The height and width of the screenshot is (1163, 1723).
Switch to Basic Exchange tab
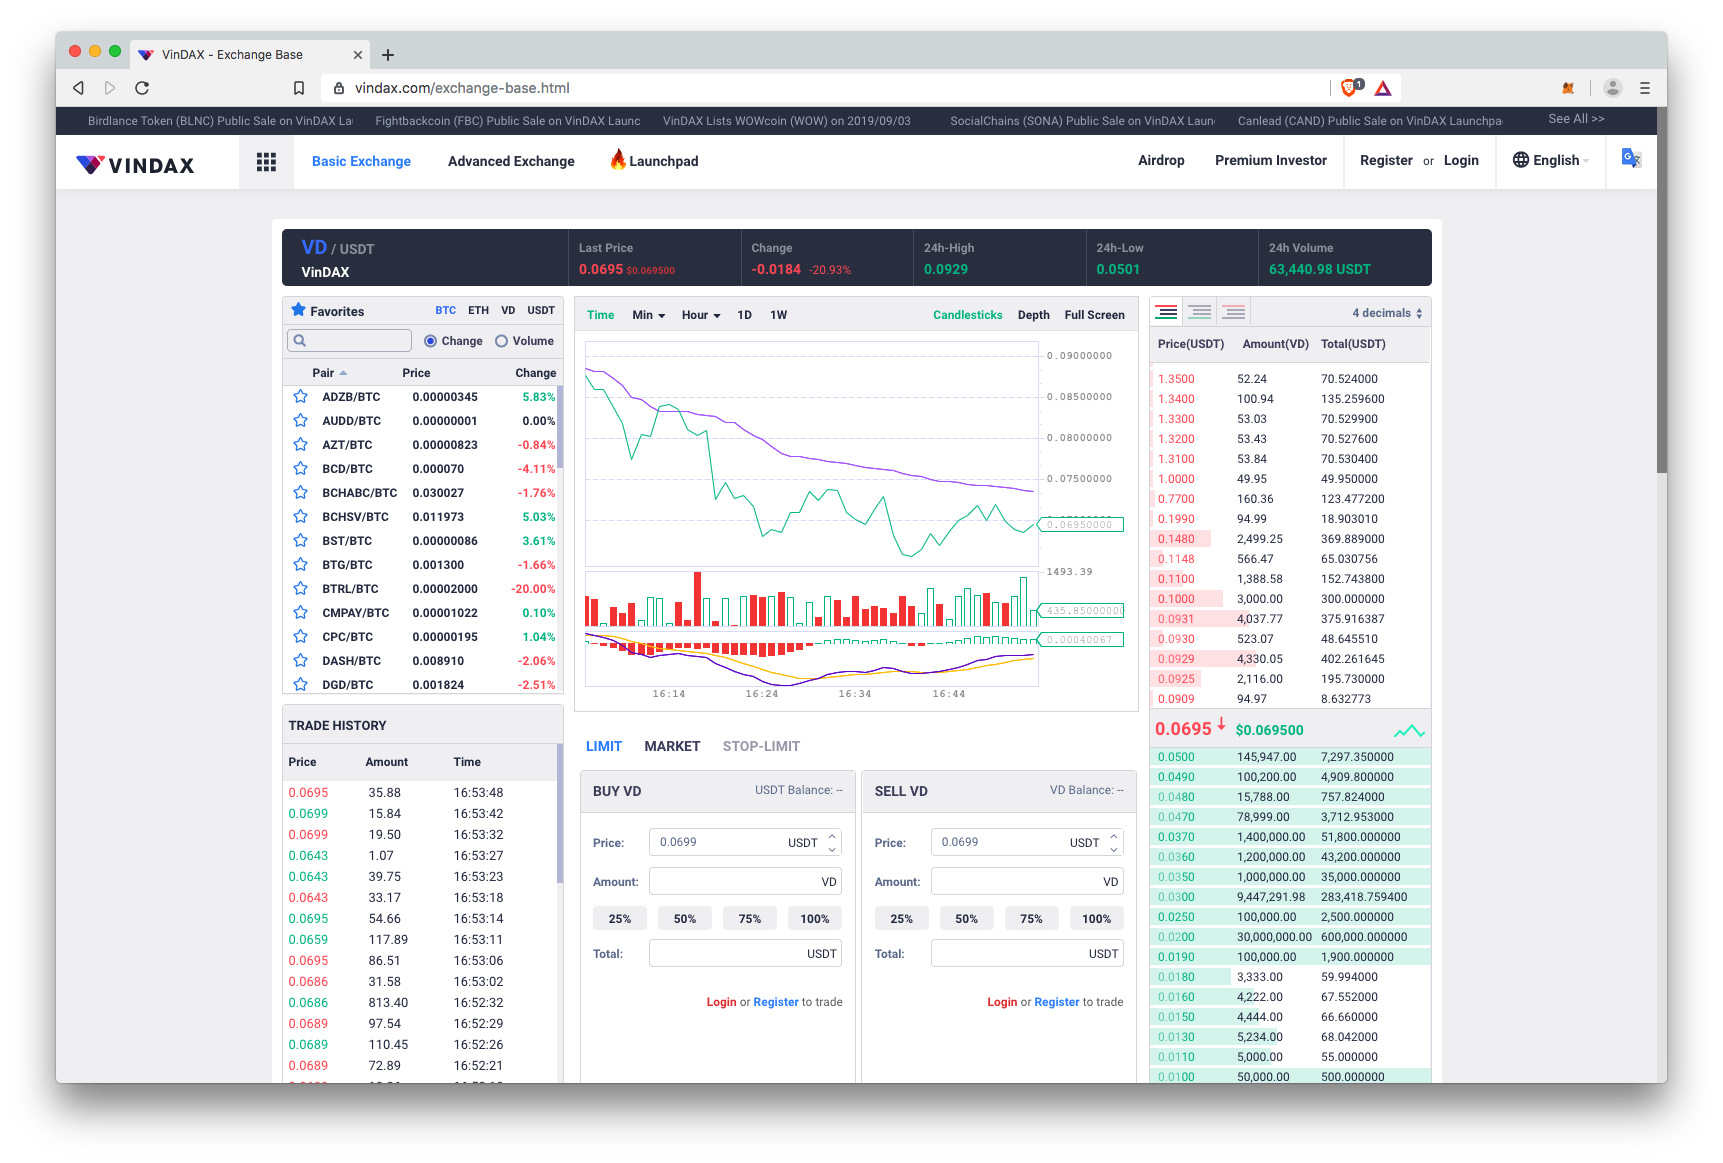click(361, 161)
